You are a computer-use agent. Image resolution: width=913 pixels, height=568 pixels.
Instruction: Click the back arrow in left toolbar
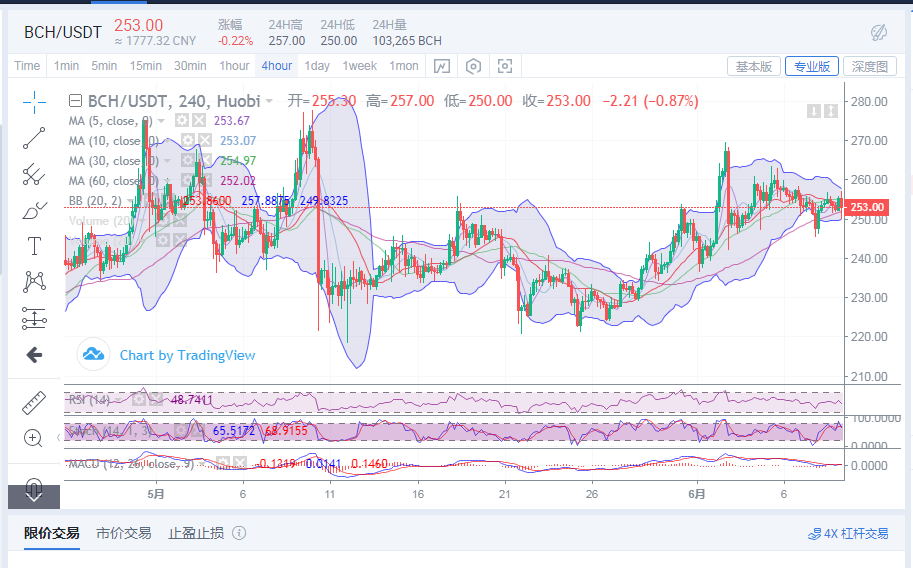click(x=34, y=355)
